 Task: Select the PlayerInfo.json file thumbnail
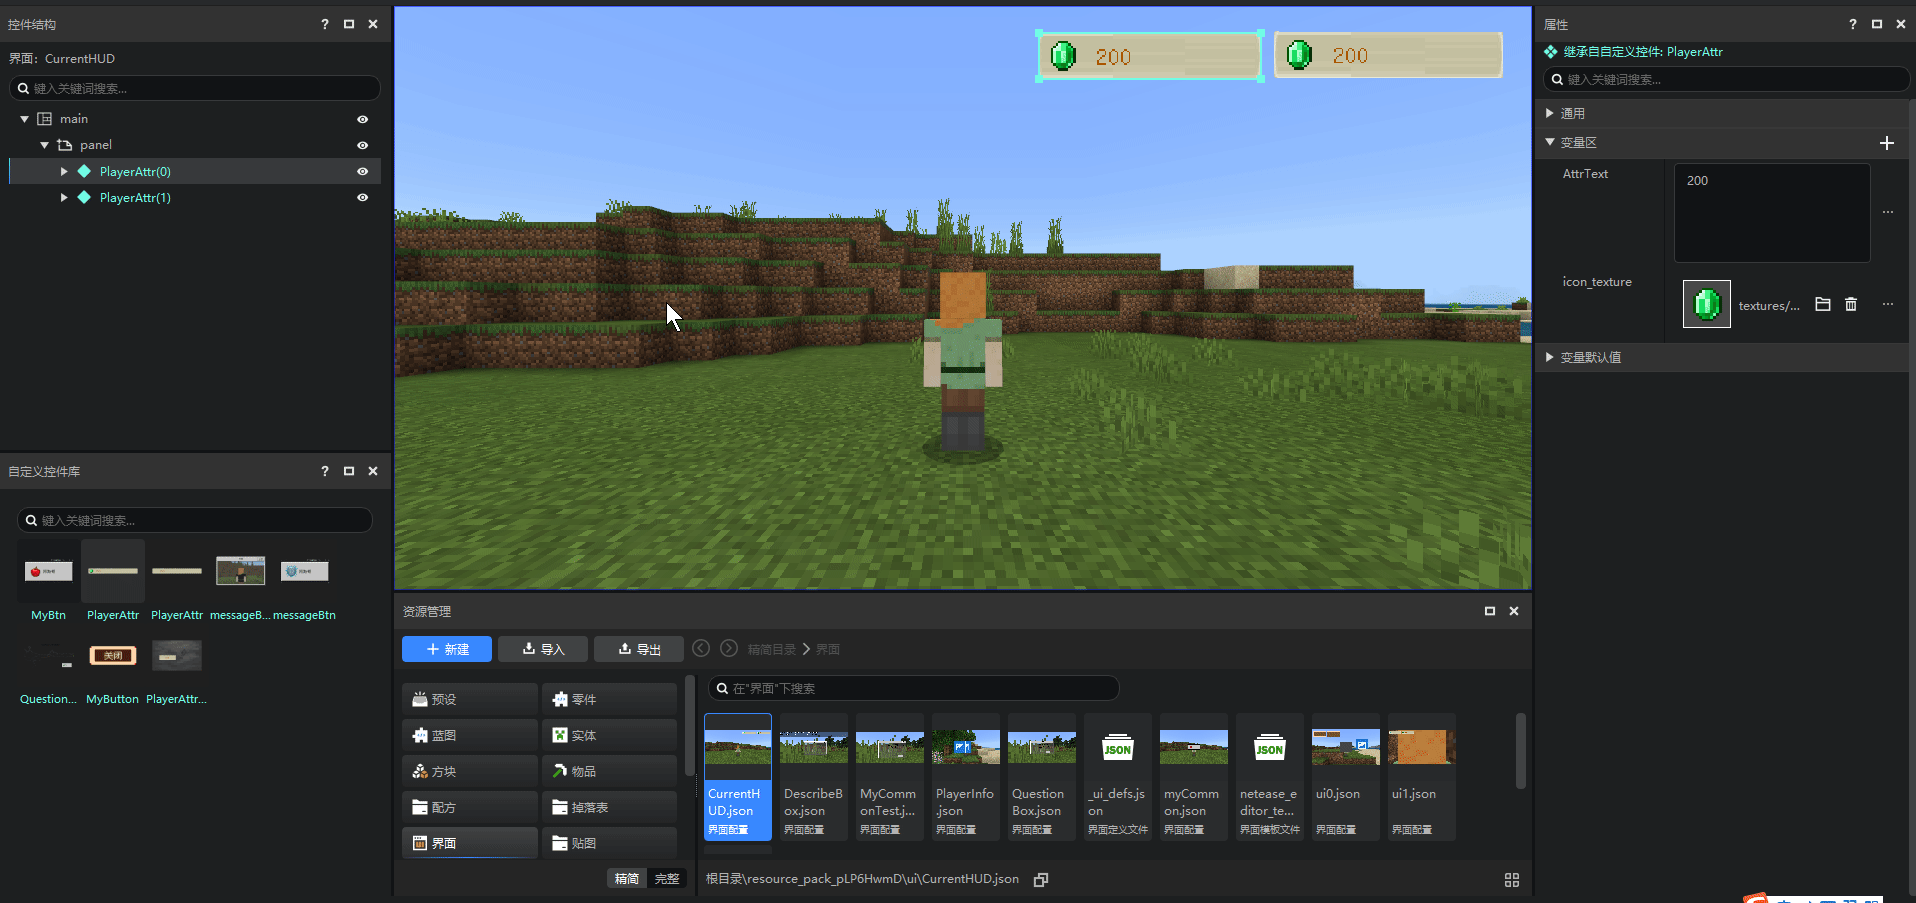pyautogui.click(x=965, y=775)
